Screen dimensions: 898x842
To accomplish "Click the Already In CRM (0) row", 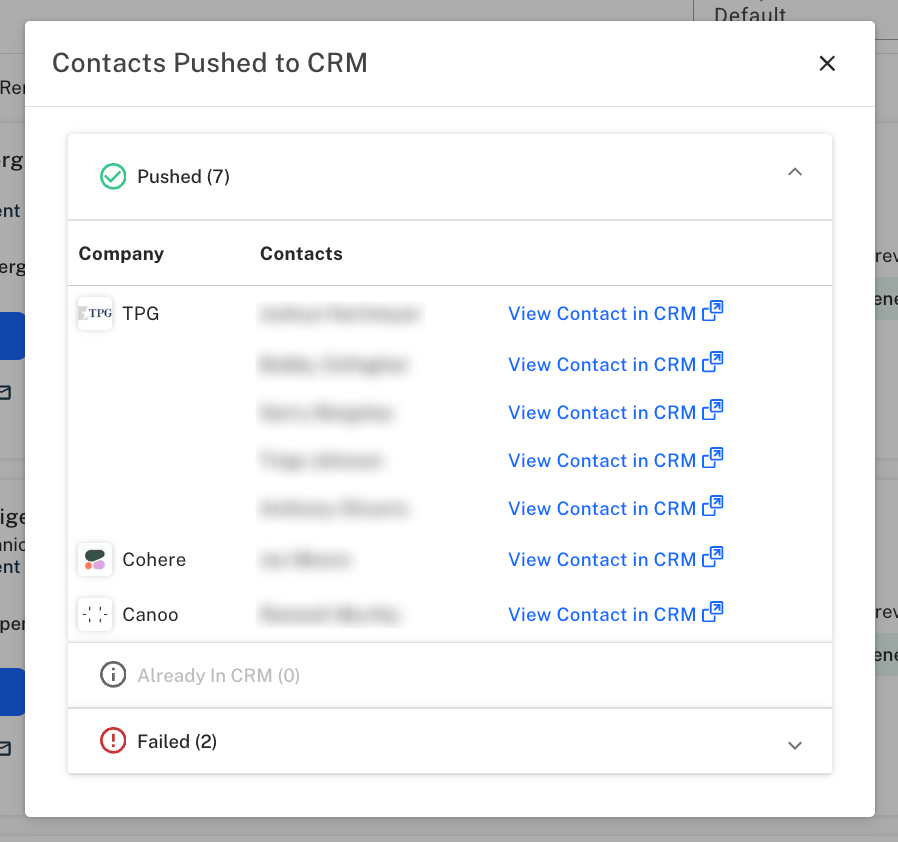I will pos(450,675).
